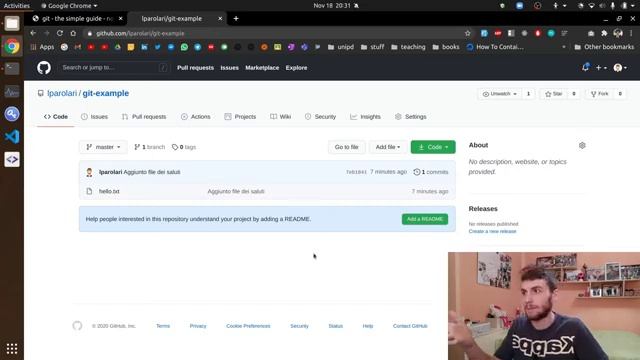Open commit message in hello.txt row

click(x=236, y=191)
